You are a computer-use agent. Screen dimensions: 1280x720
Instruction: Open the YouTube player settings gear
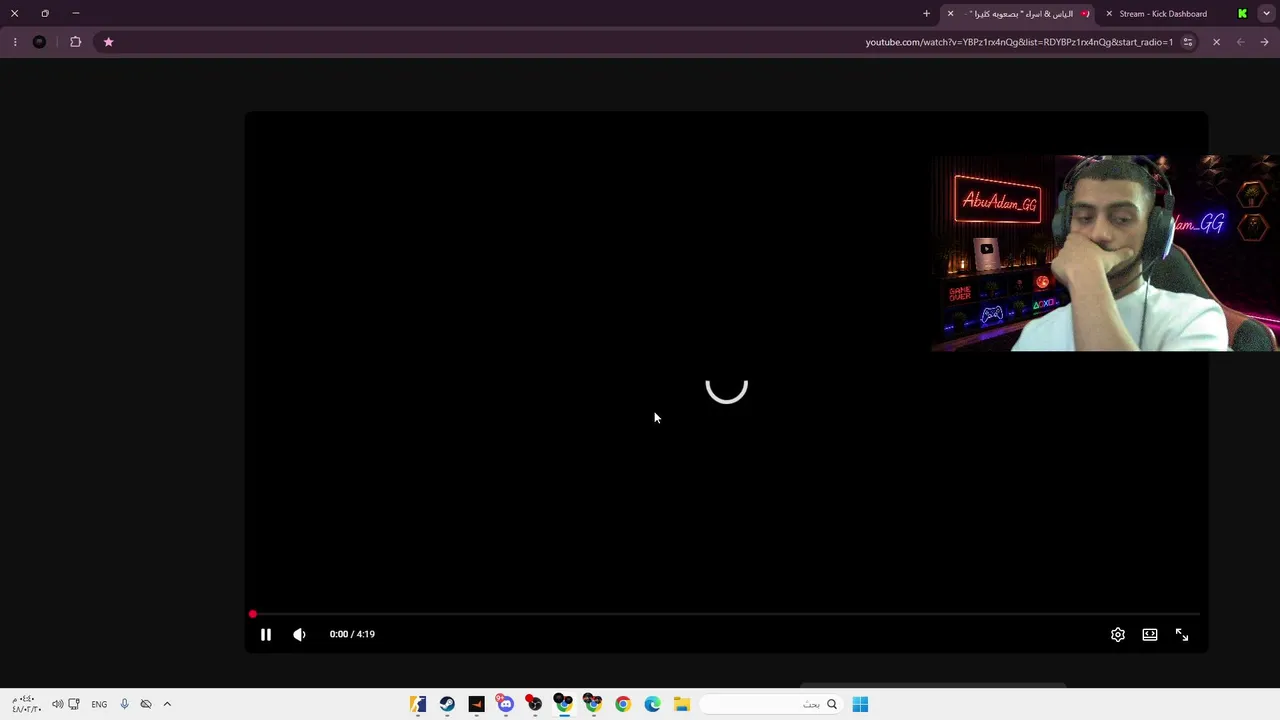tap(1118, 634)
